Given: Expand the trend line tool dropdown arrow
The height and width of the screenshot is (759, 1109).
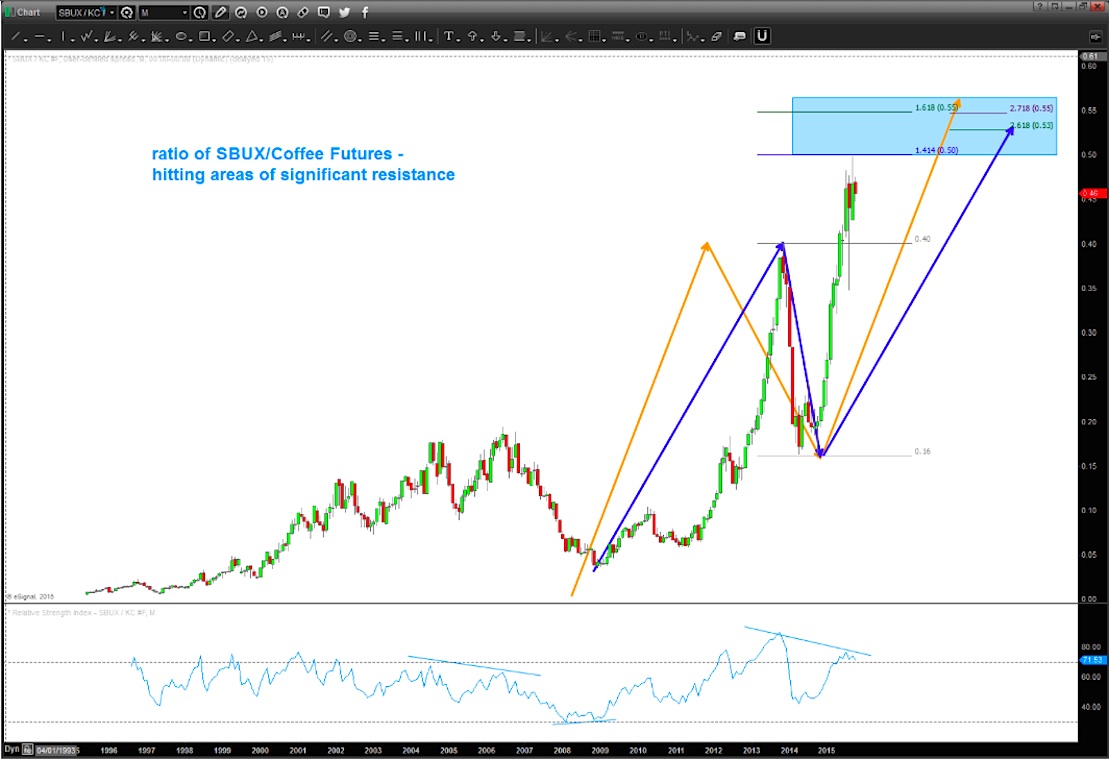Looking at the screenshot, I should point(25,40).
